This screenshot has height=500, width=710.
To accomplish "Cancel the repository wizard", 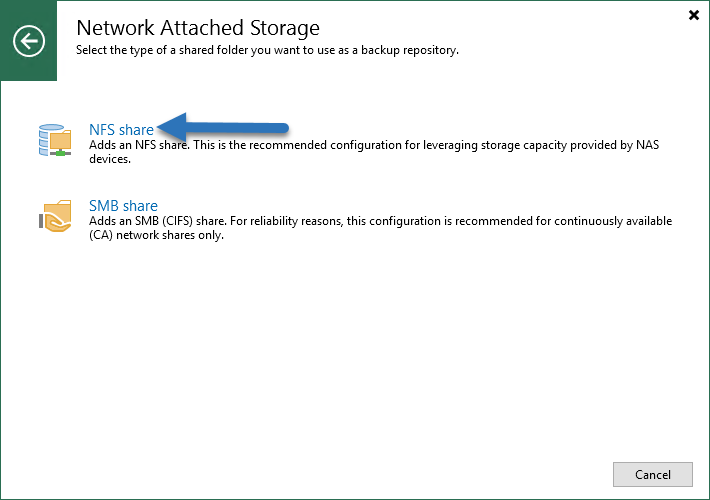I will 652,474.
